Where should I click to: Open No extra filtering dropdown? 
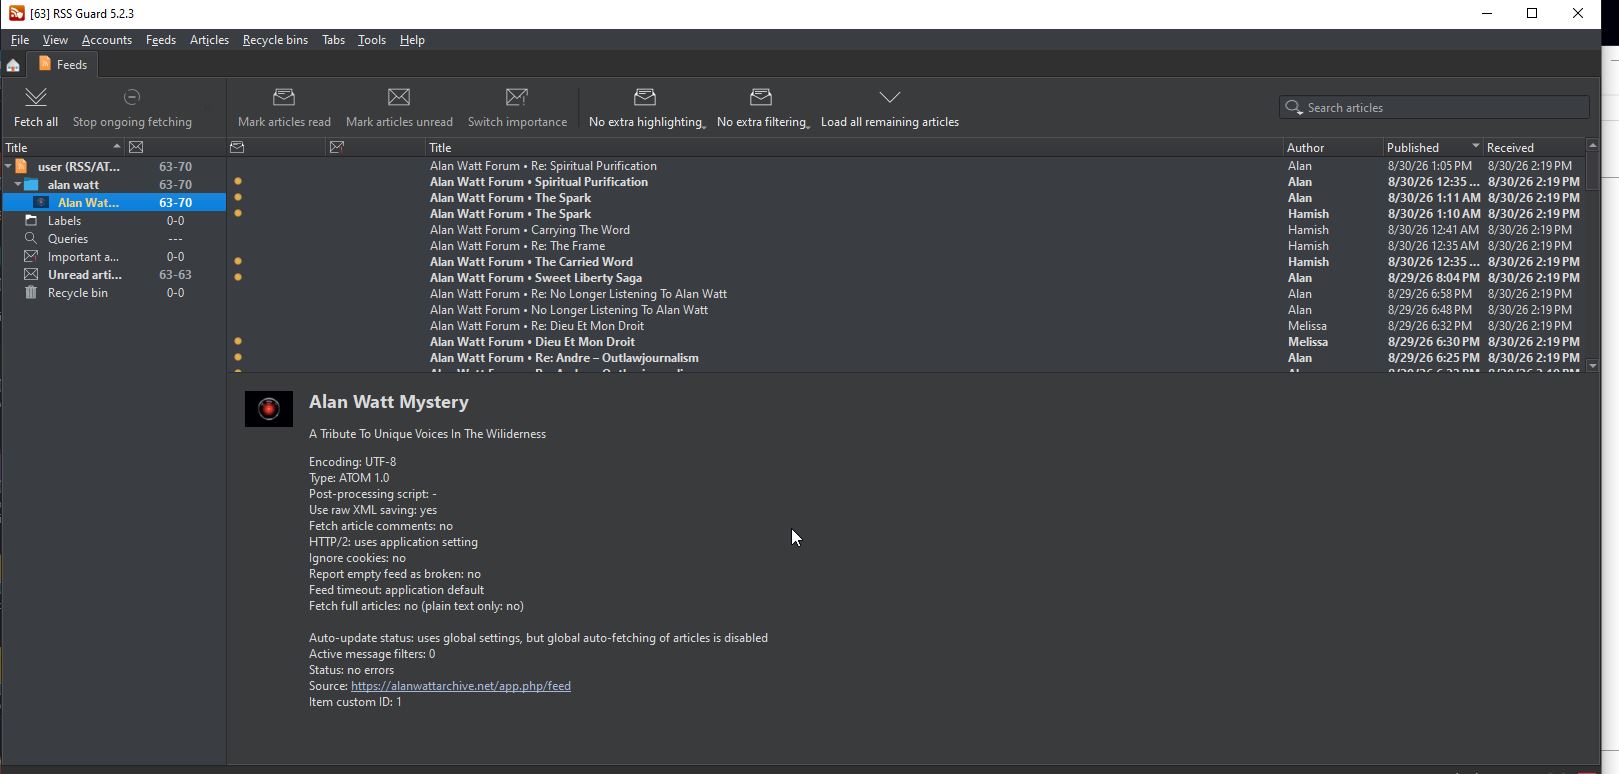(763, 107)
